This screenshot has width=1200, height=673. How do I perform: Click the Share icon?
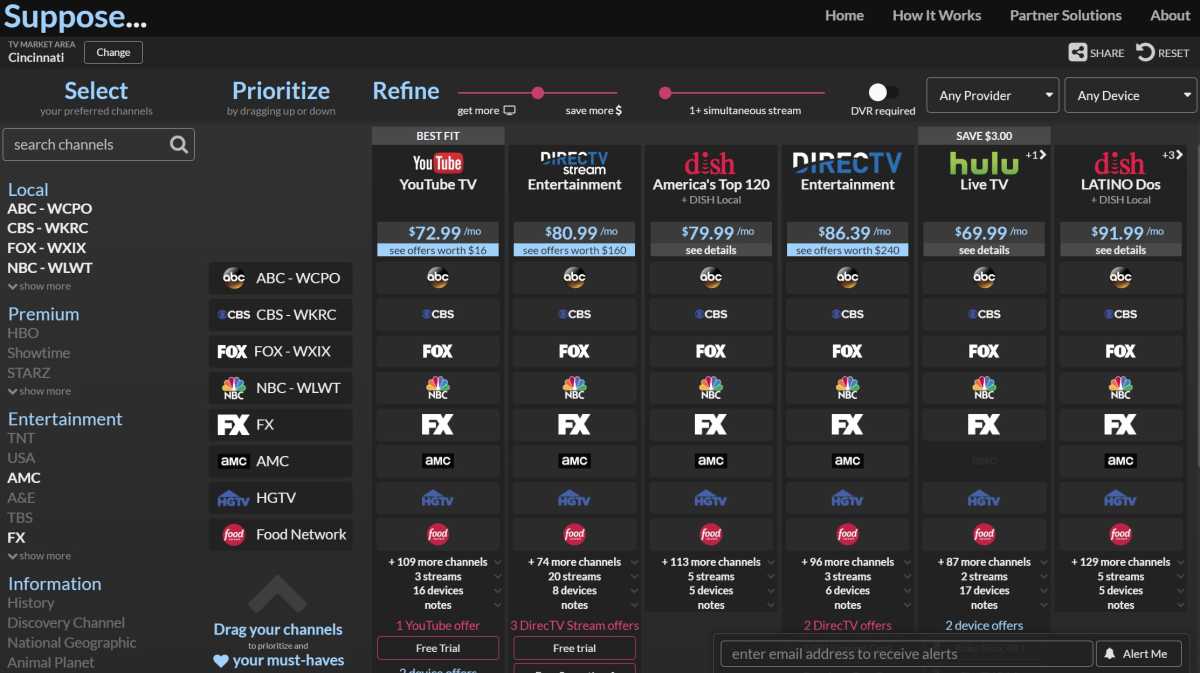[x=1077, y=53]
